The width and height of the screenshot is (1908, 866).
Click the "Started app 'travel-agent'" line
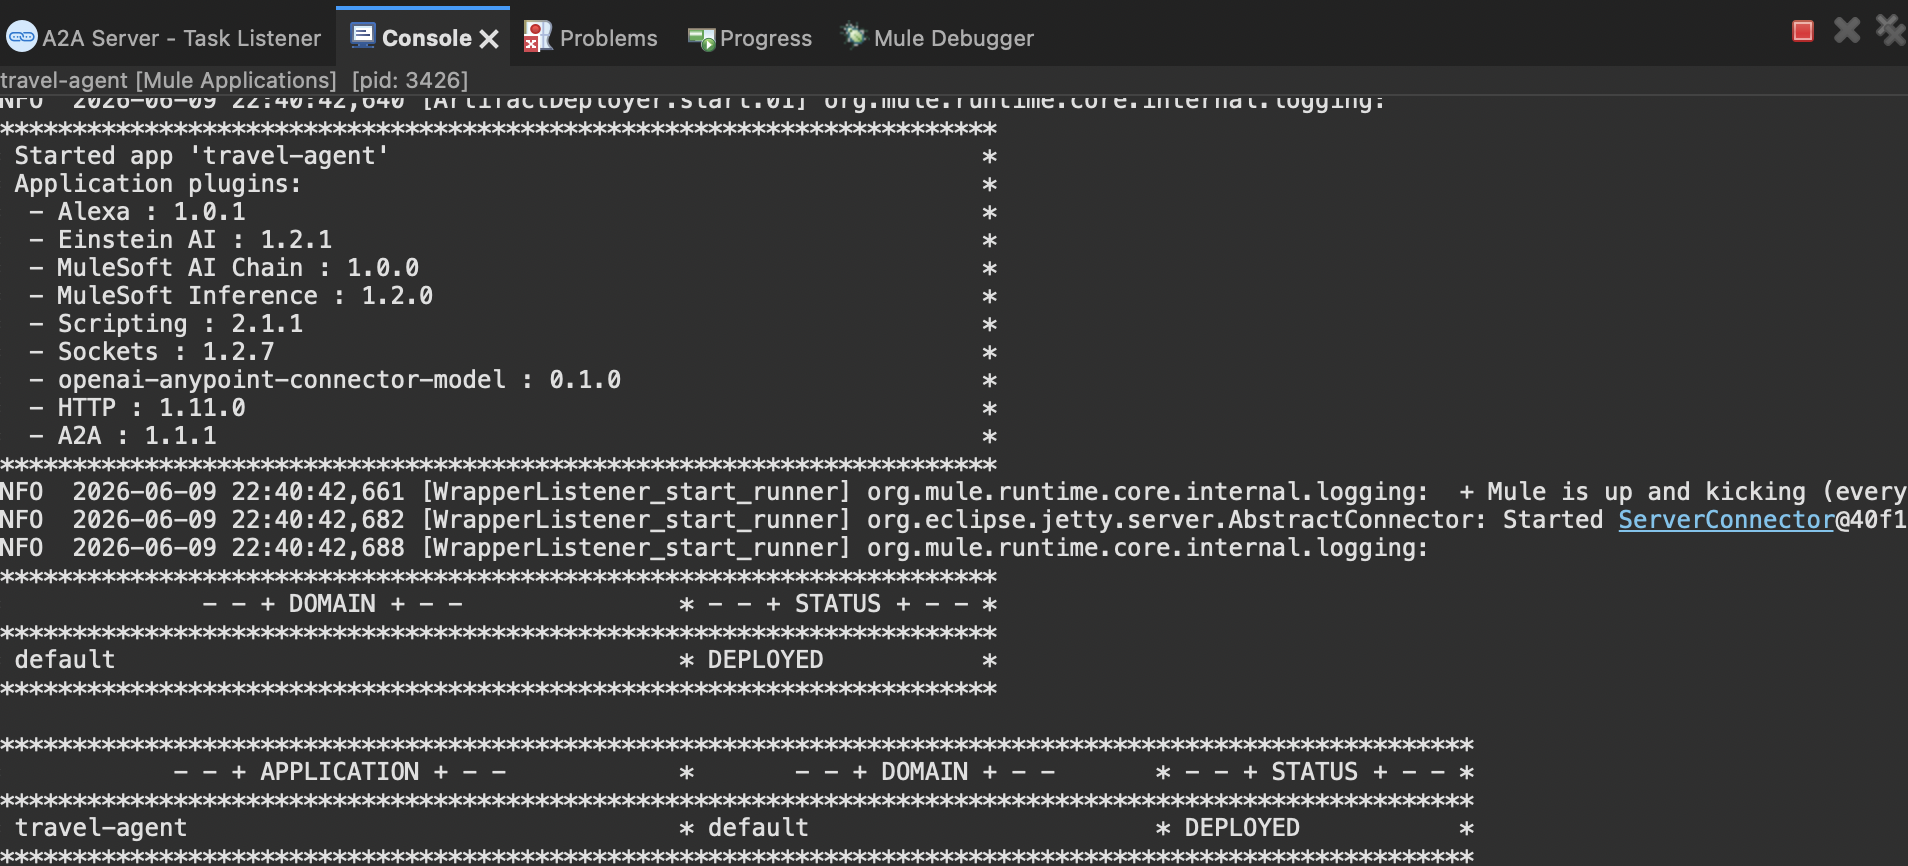[201, 156]
